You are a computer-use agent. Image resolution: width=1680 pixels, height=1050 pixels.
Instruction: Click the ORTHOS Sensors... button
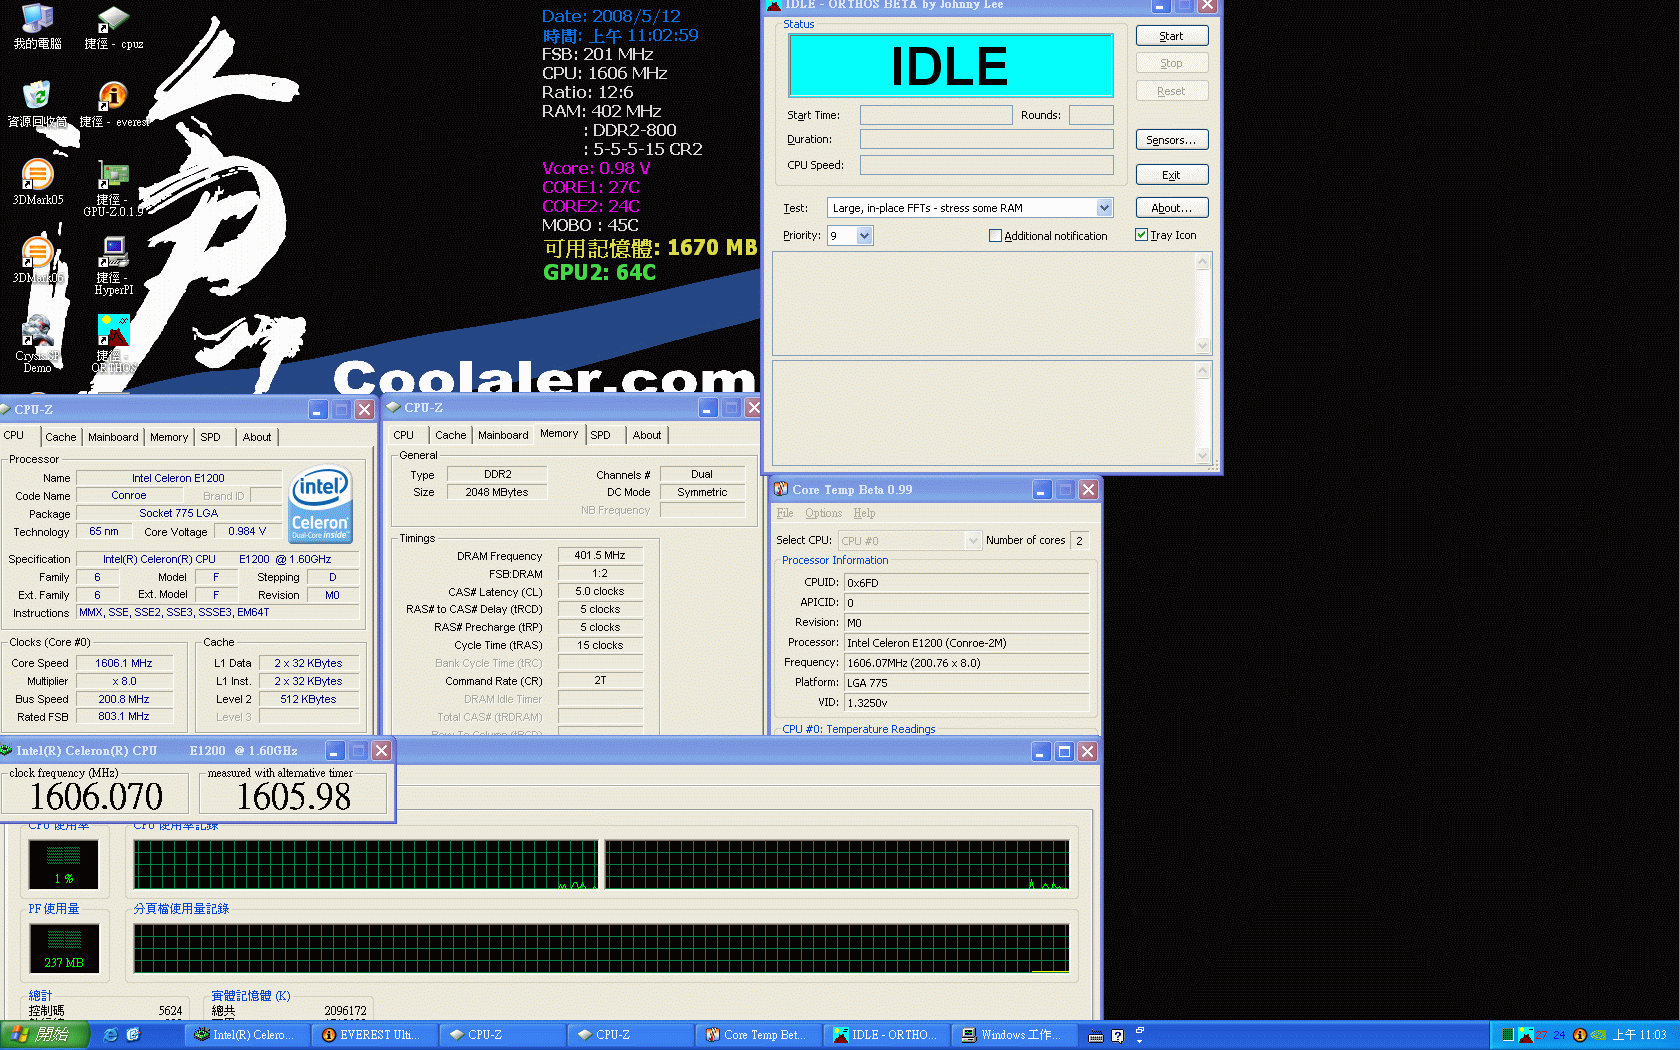tap(1172, 140)
